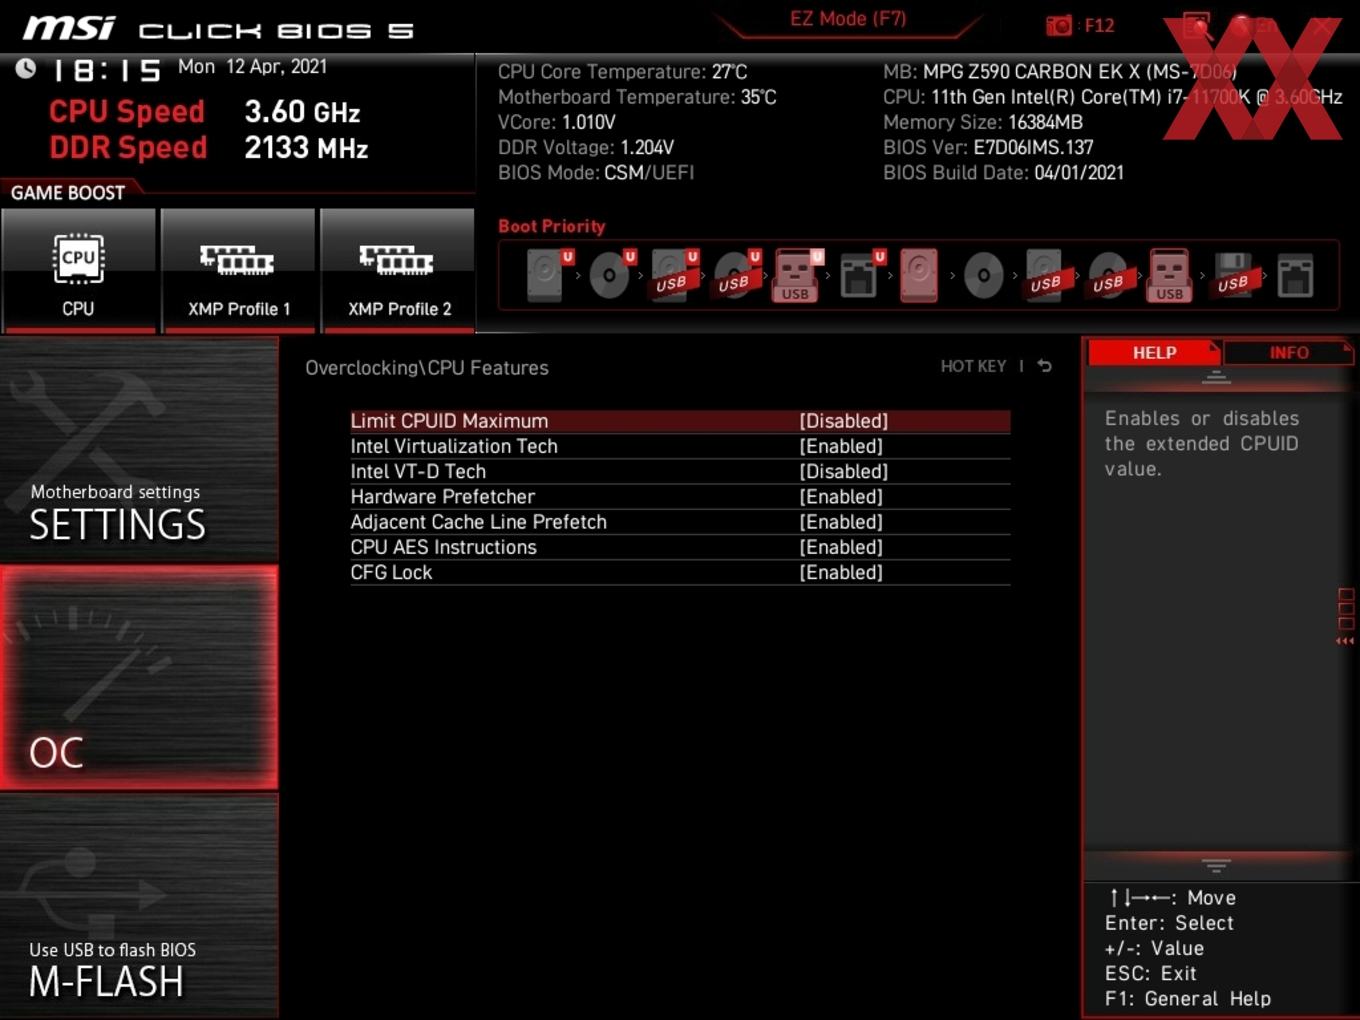Click the BIOS Build Date: 04/01/2021 entry
The width and height of the screenshot is (1360, 1020).
pos(1003,172)
